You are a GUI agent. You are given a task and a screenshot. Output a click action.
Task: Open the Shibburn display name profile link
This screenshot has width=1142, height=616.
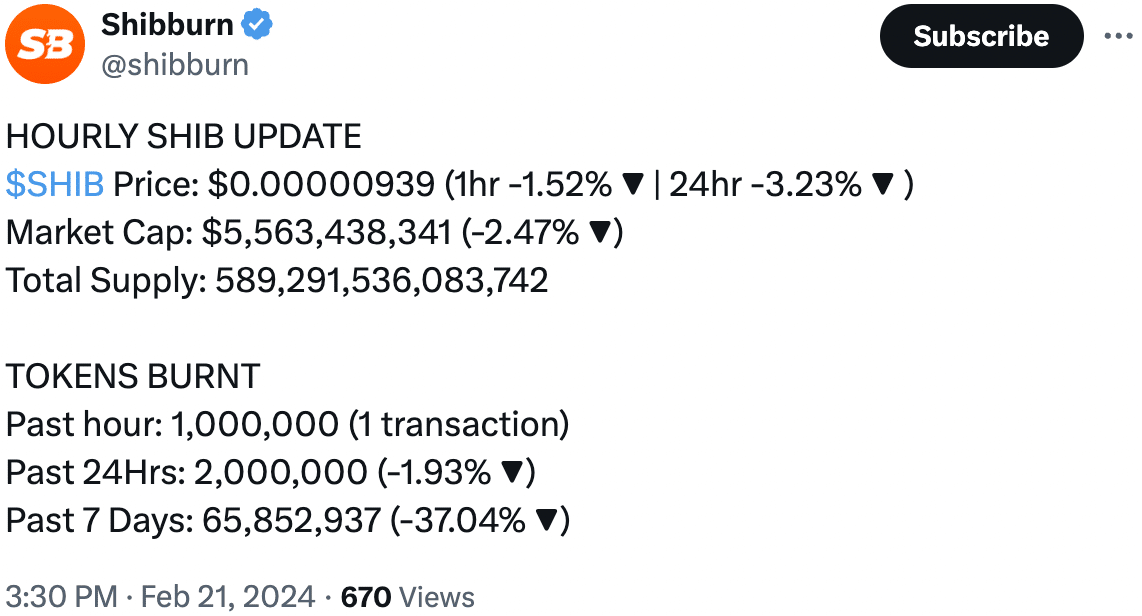pyautogui.click(x=169, y=26)
